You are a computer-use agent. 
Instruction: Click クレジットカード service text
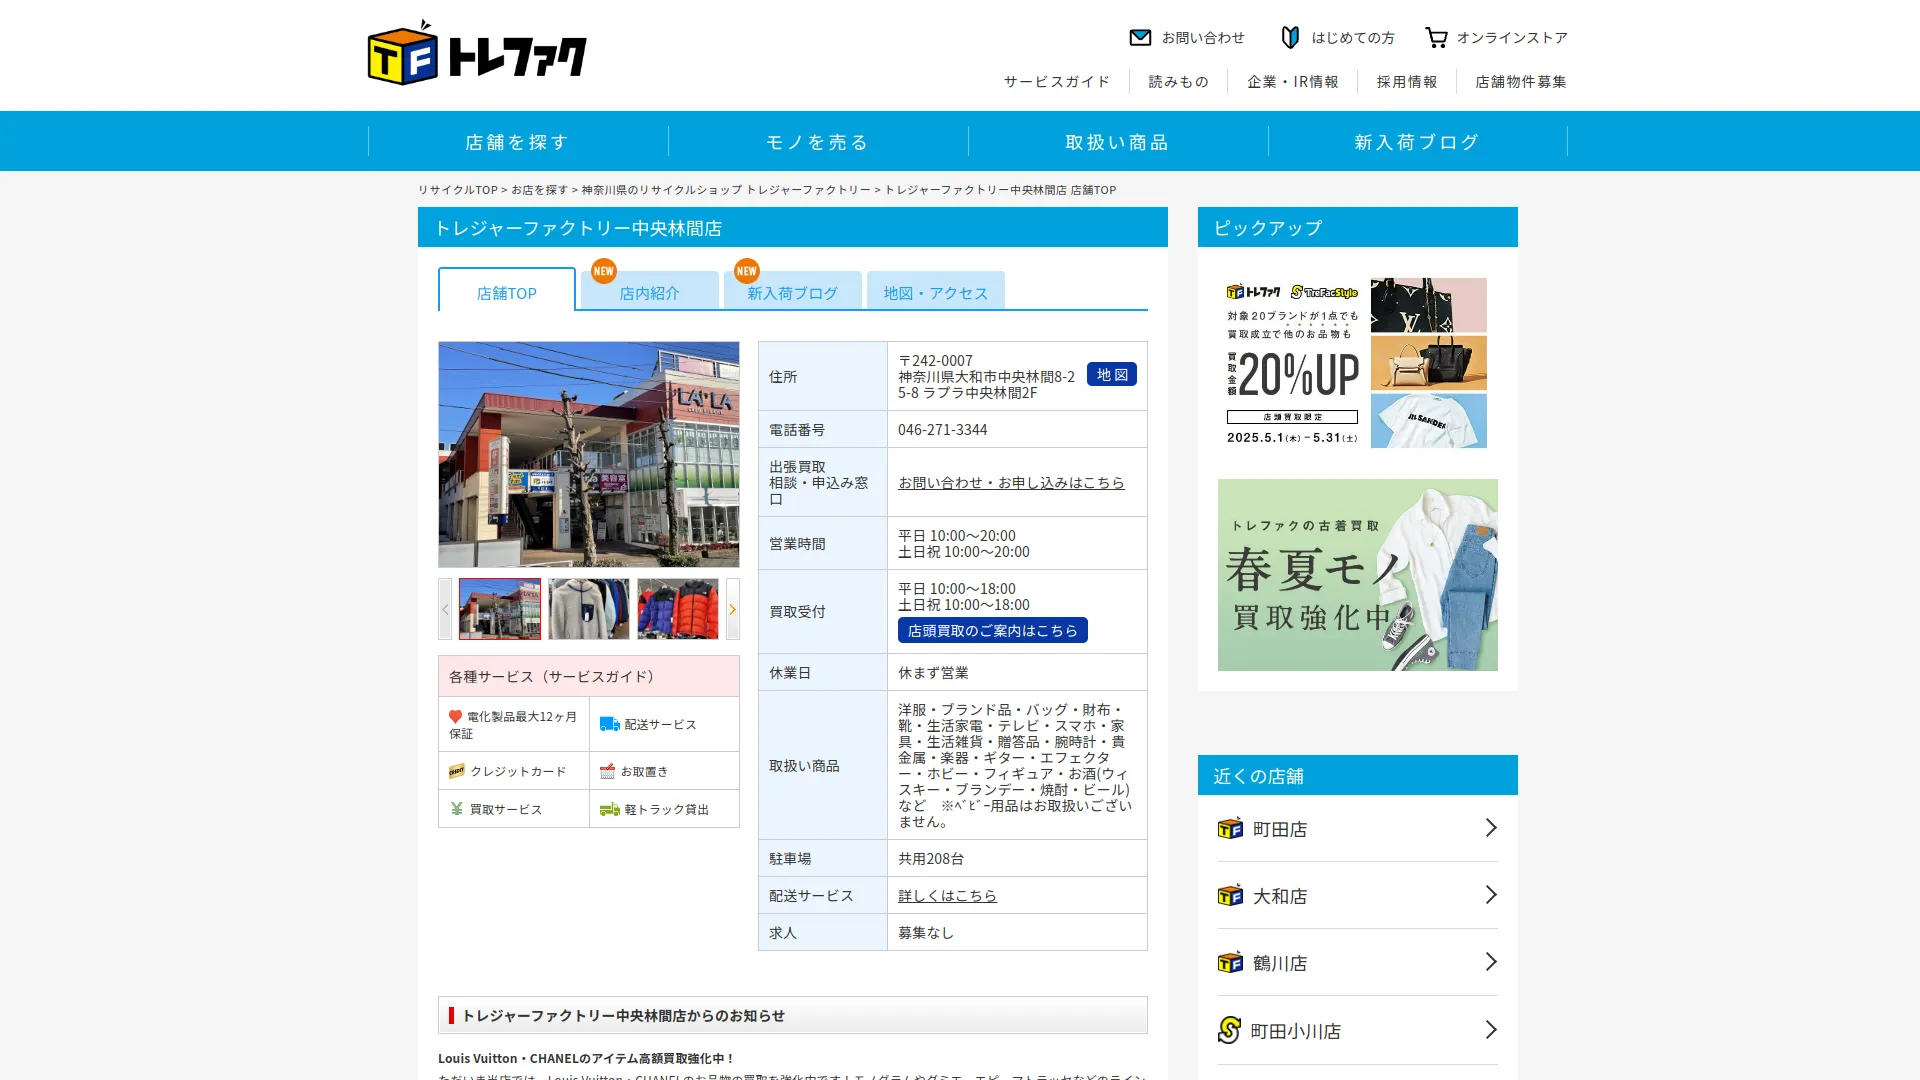(x=518, y=771)
